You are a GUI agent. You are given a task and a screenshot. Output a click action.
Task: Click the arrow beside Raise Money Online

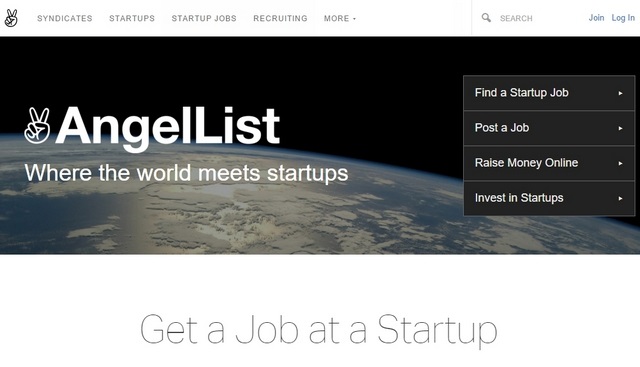click(x=620, y=163)
